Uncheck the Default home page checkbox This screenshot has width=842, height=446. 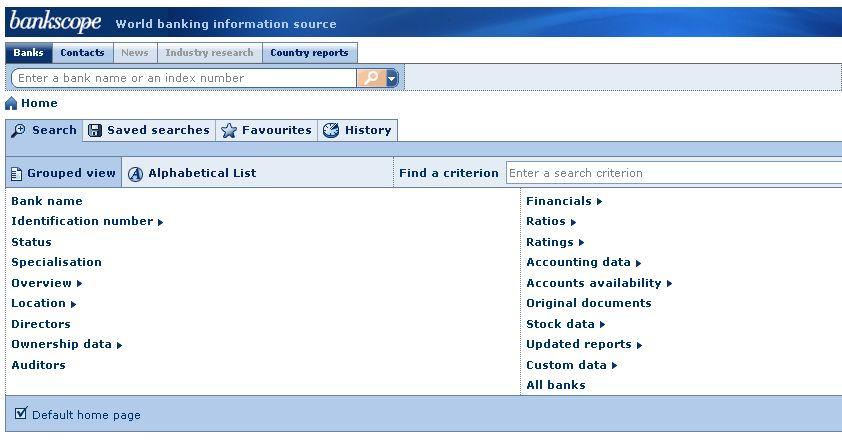click(x=21, y=413)
